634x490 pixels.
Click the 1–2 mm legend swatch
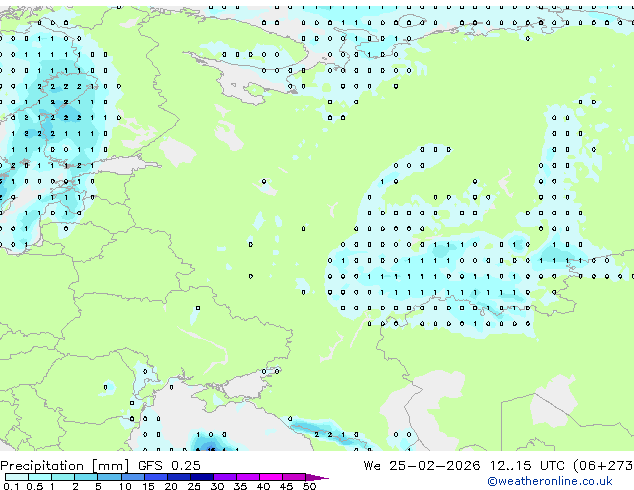63,477
